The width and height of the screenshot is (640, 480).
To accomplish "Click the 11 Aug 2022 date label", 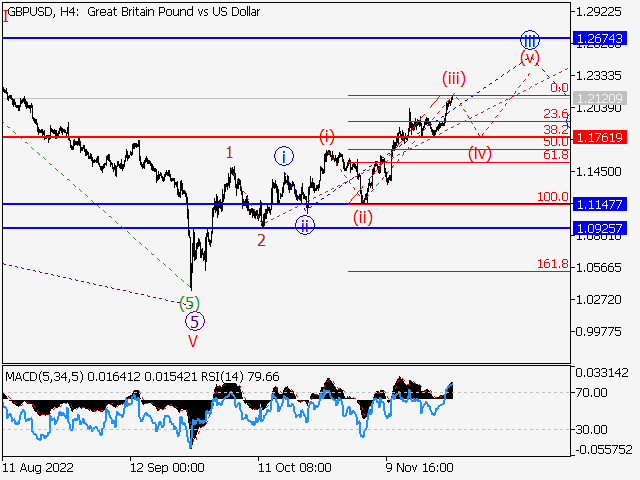I will (x=38, y=467).
